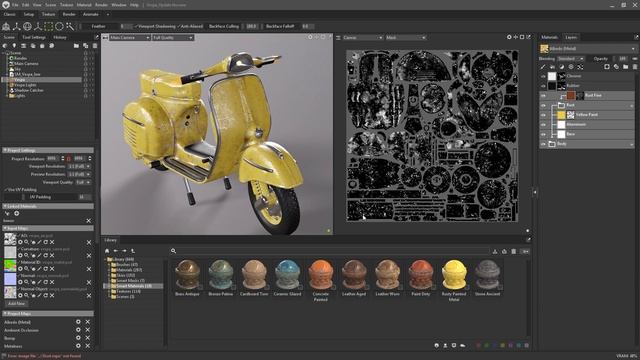Toggle visibility of Chrome layer

point(543,76)
